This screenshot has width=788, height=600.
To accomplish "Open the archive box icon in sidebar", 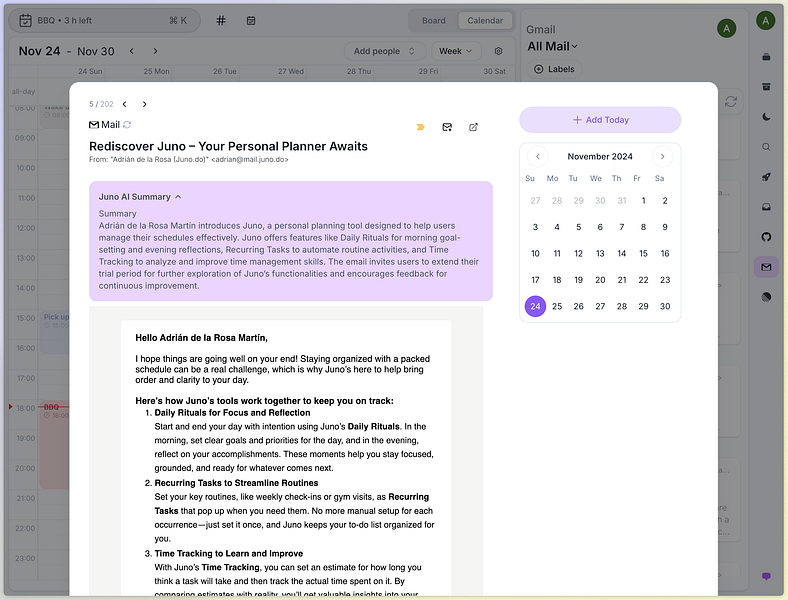I will click(766, 87).
